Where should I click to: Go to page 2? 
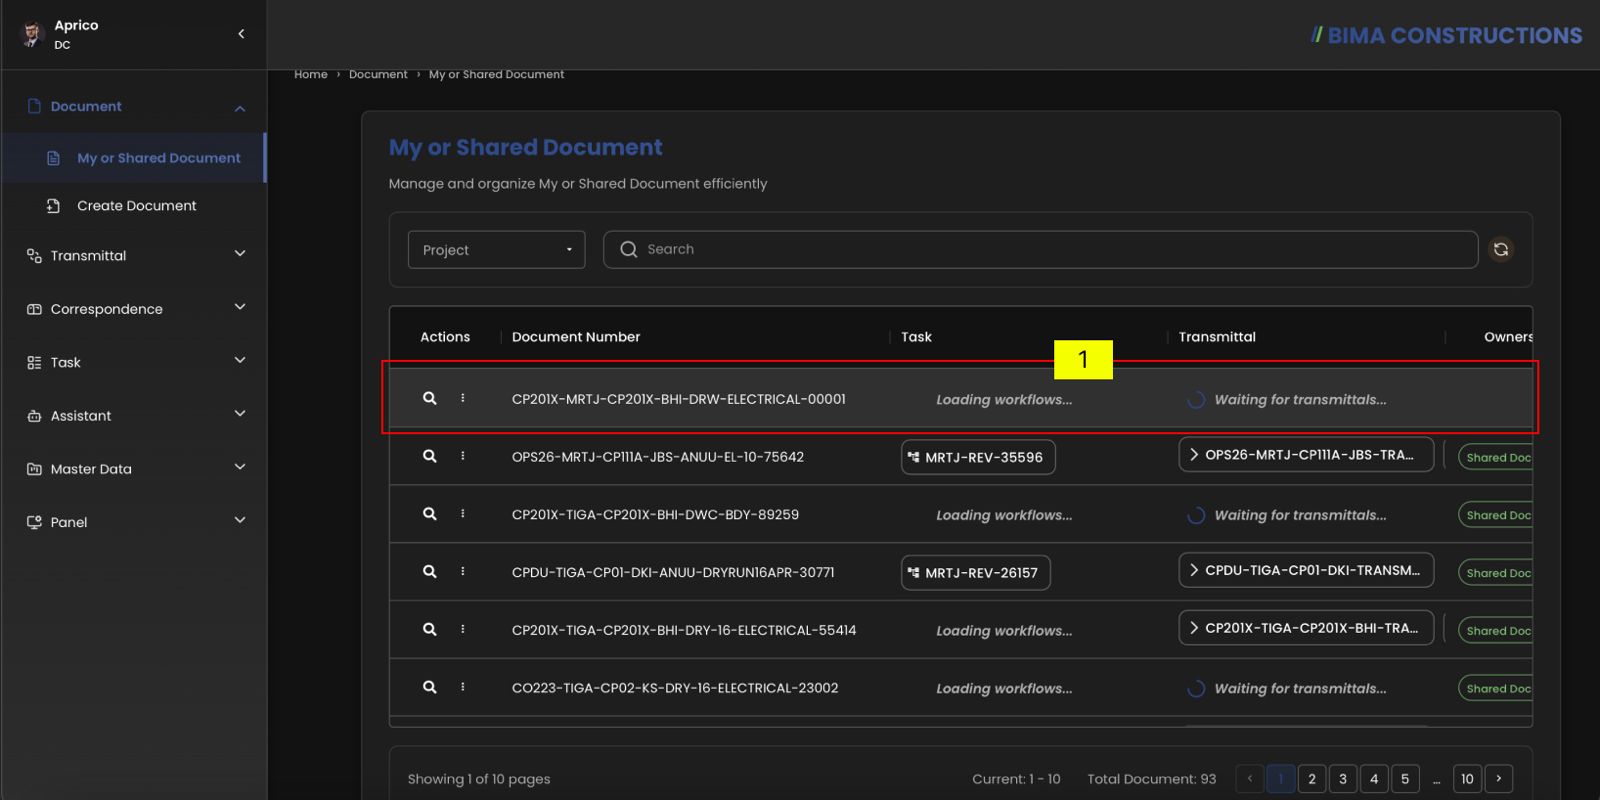[x=1312, y=778]
